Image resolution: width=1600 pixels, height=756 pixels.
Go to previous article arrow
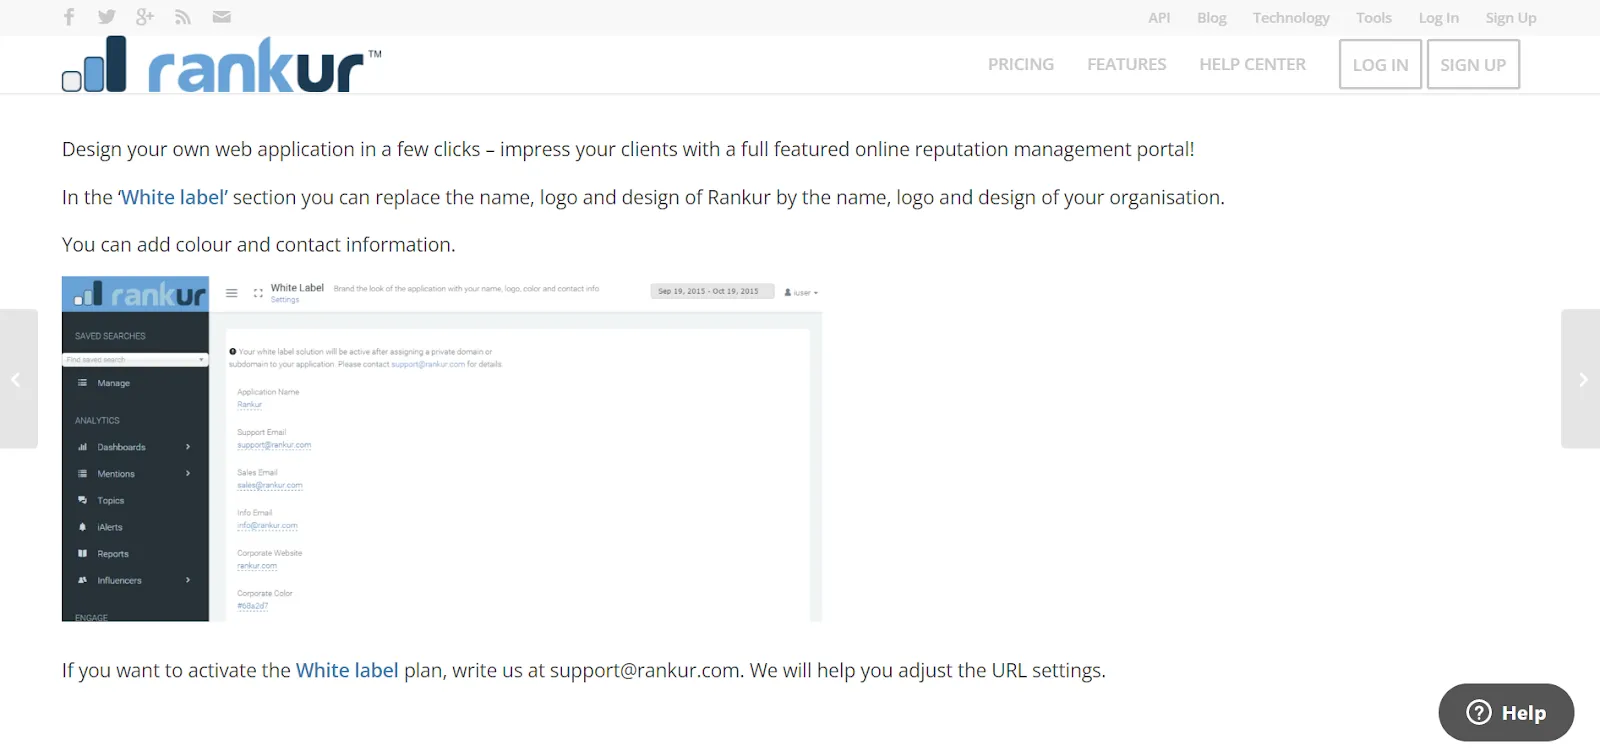pos(18,379)
